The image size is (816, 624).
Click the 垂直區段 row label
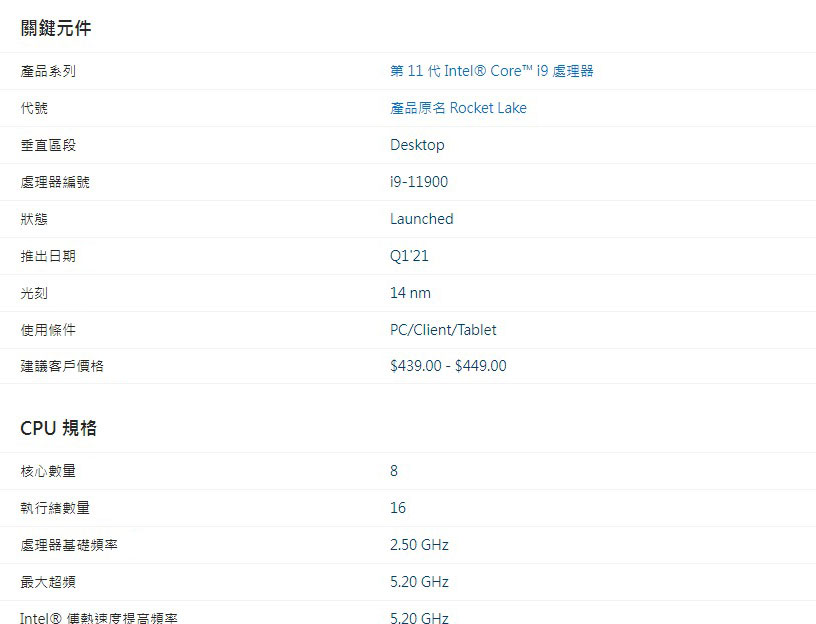click(48, 145)
